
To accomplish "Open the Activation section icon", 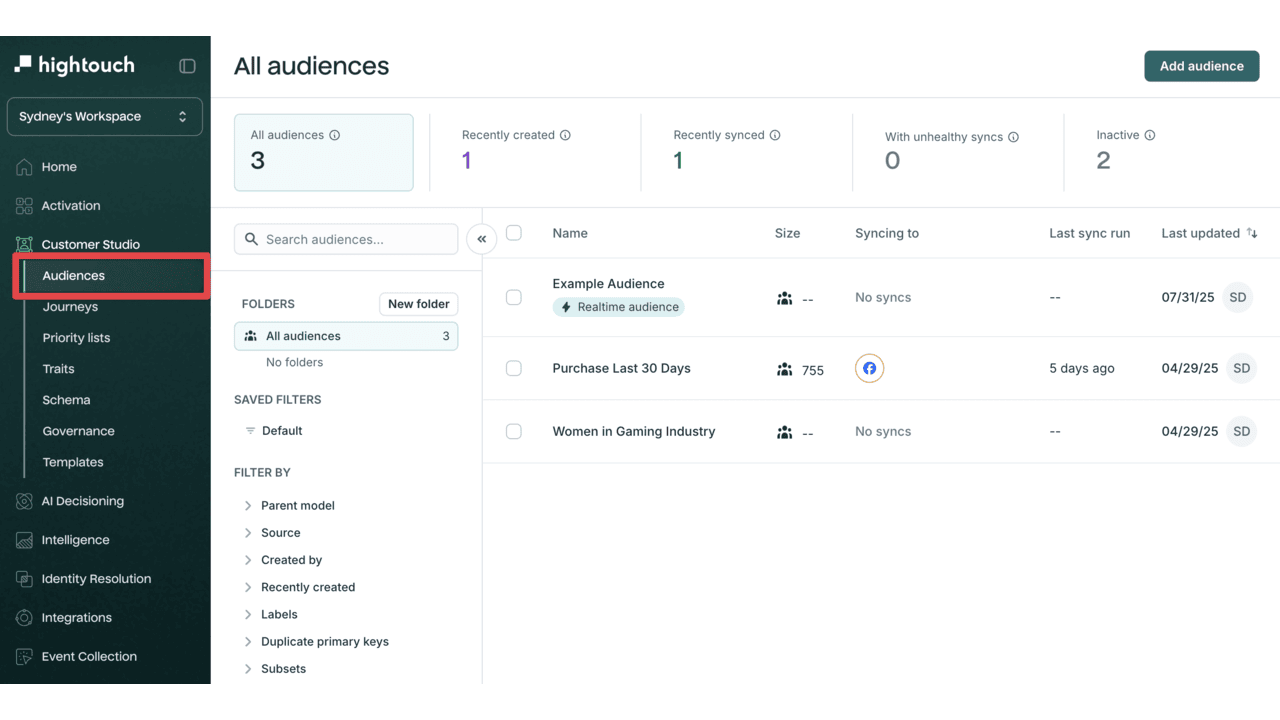I will click(24, 206).
